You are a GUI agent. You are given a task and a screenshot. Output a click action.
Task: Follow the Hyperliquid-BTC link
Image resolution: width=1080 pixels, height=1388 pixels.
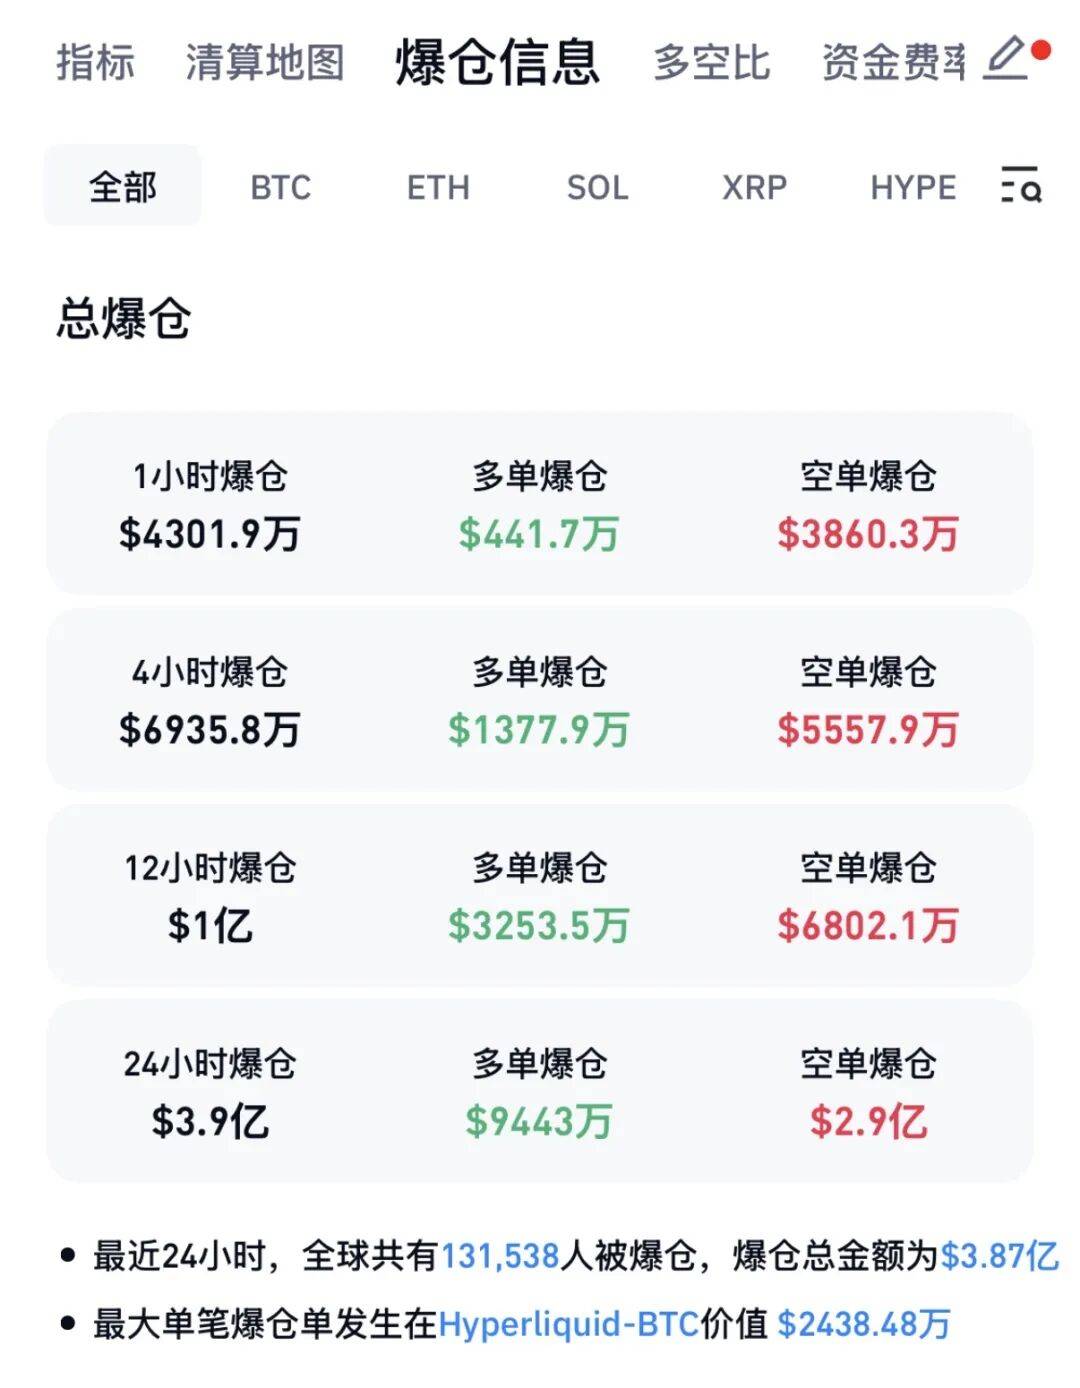pos(568,1324)
